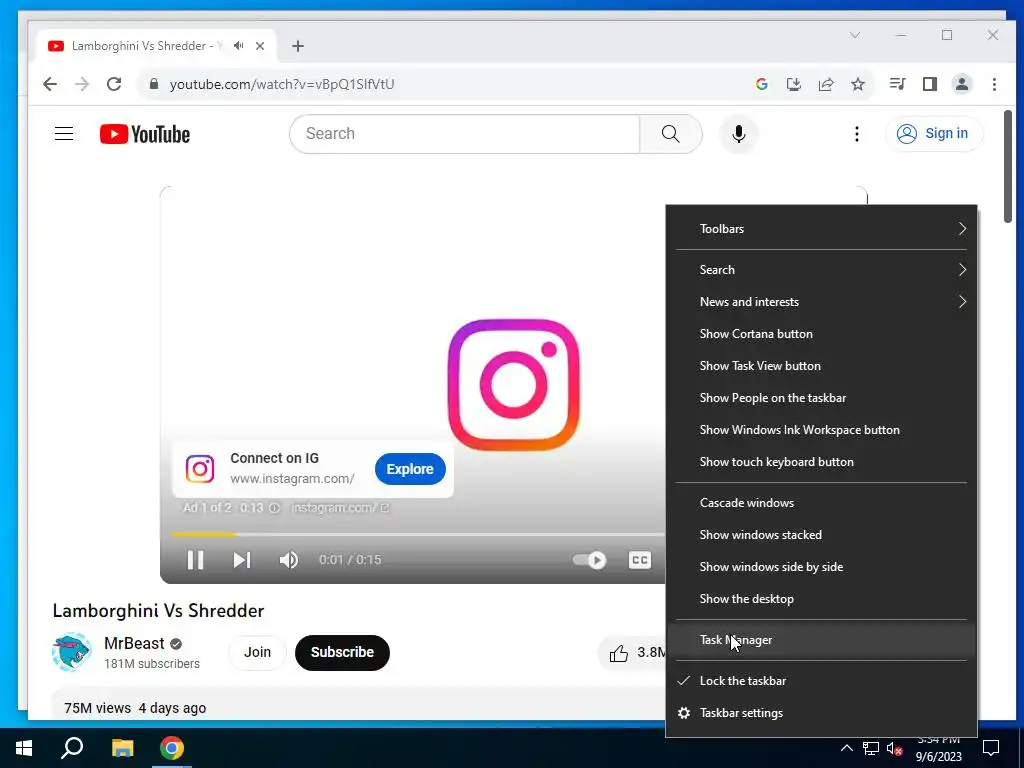The height and width of the screenshot is (768, 1024).
Task: Open the tab search chevron in title bar
Action: [x=855, y=35]
